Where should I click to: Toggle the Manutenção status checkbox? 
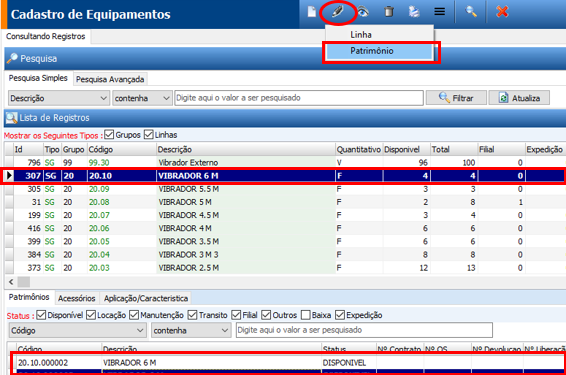coord(134,315)
